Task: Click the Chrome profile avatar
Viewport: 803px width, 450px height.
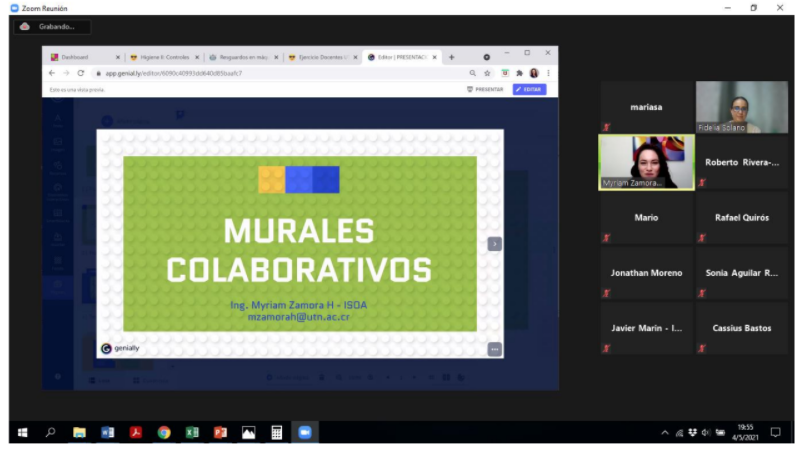Action: tap(534, 73)
